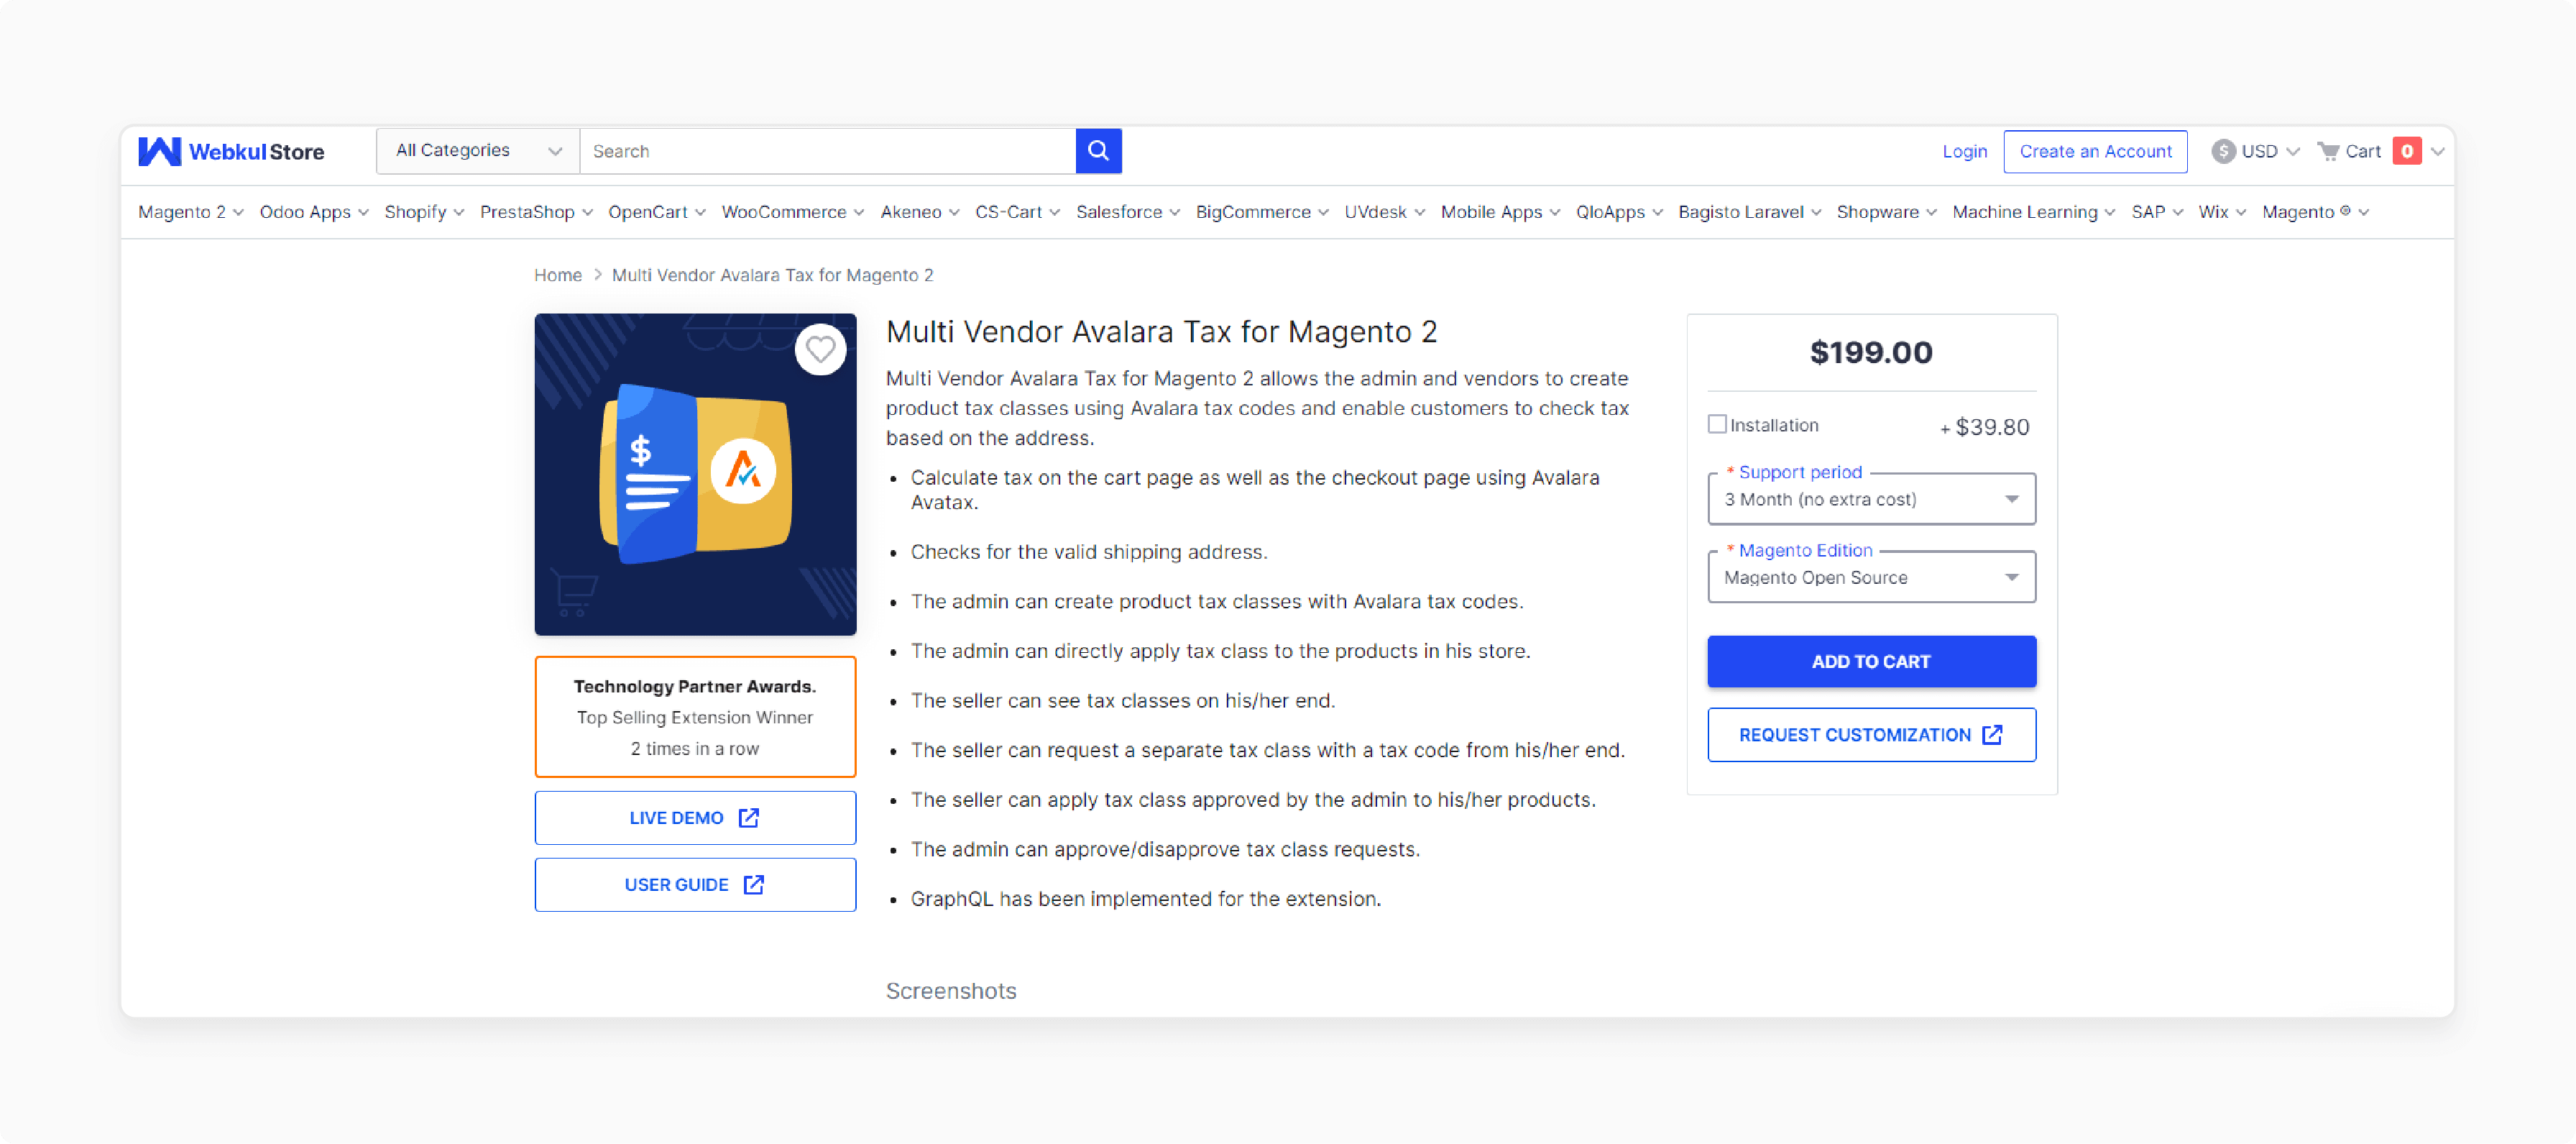Screen dimensions: 2576x1144
Task: Click the search magnifier icon
Action: tap(1098, 151)
